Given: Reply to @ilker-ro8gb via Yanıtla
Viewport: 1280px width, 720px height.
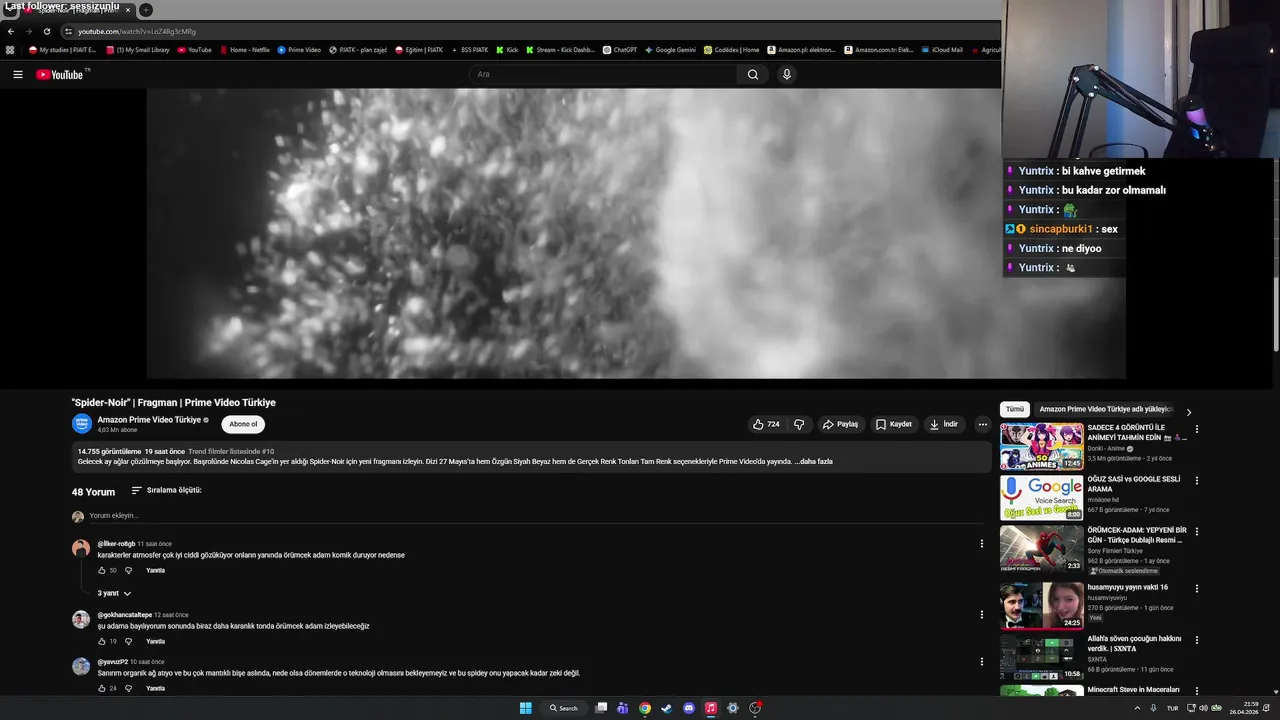Looking at the screenshot, I should point(155,570).
